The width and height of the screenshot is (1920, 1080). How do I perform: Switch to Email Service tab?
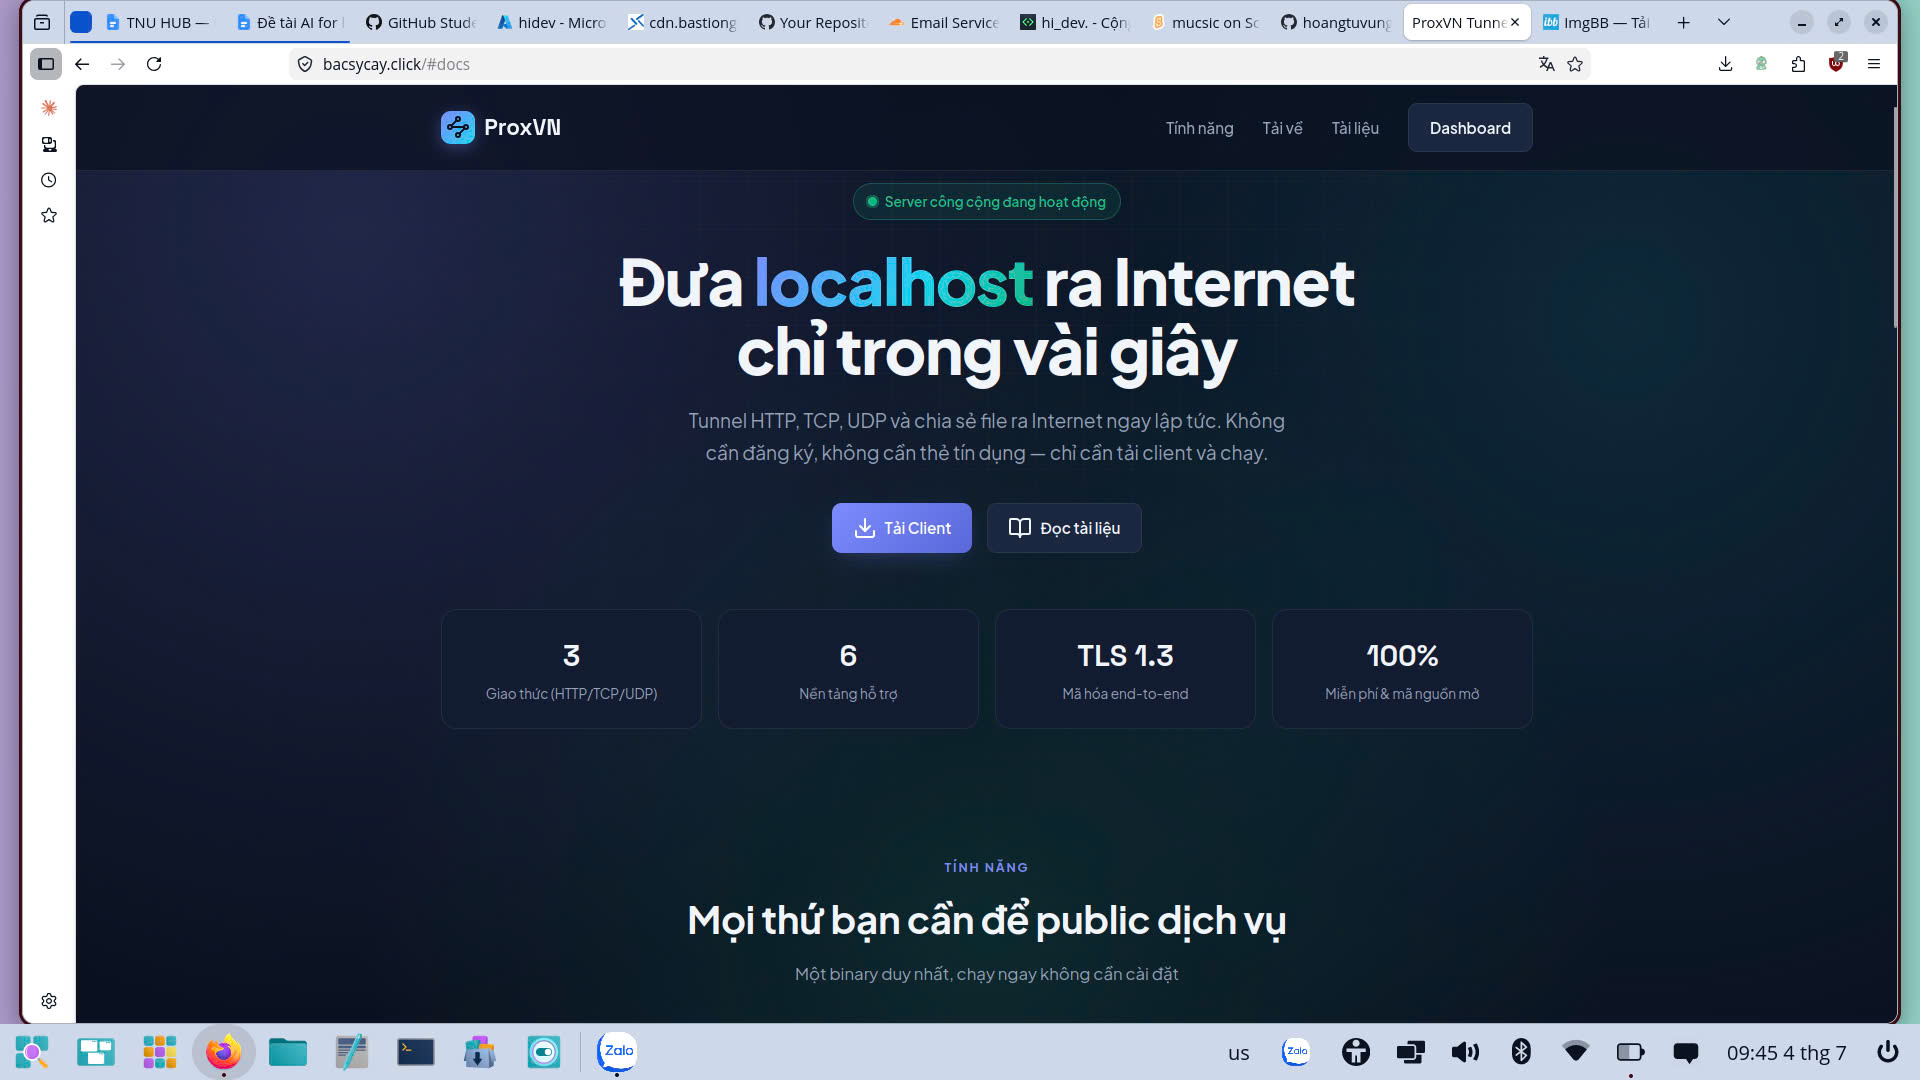pyautogui.click(x=942, y=22)
